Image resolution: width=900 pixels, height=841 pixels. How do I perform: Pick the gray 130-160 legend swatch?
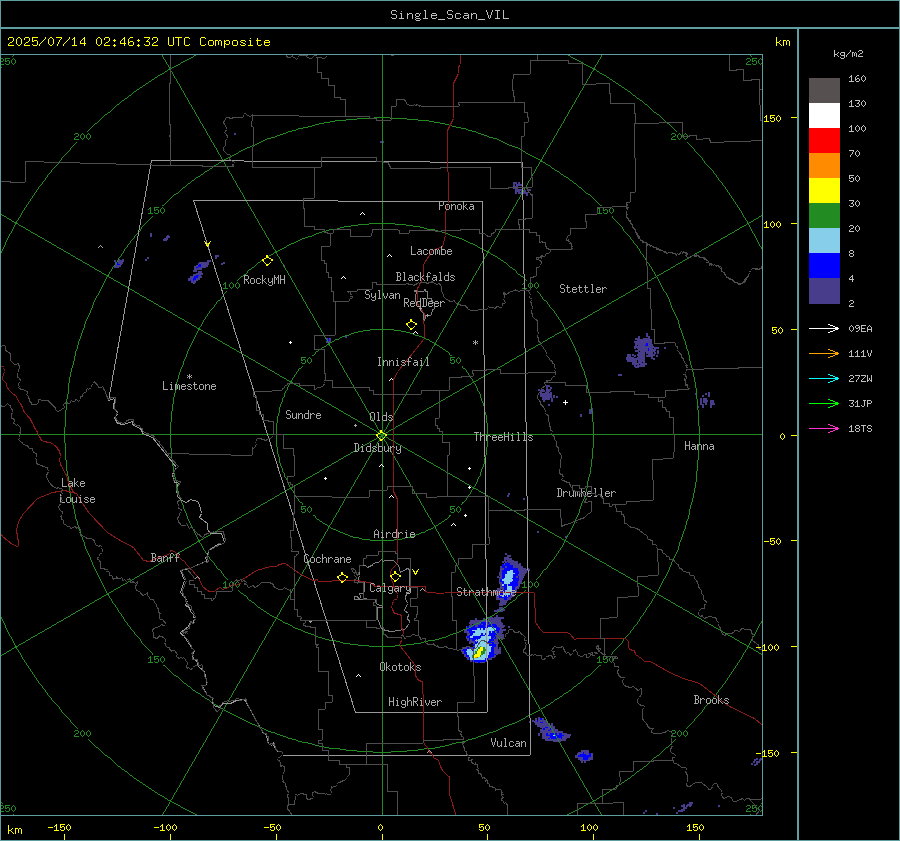pos(824,91)
